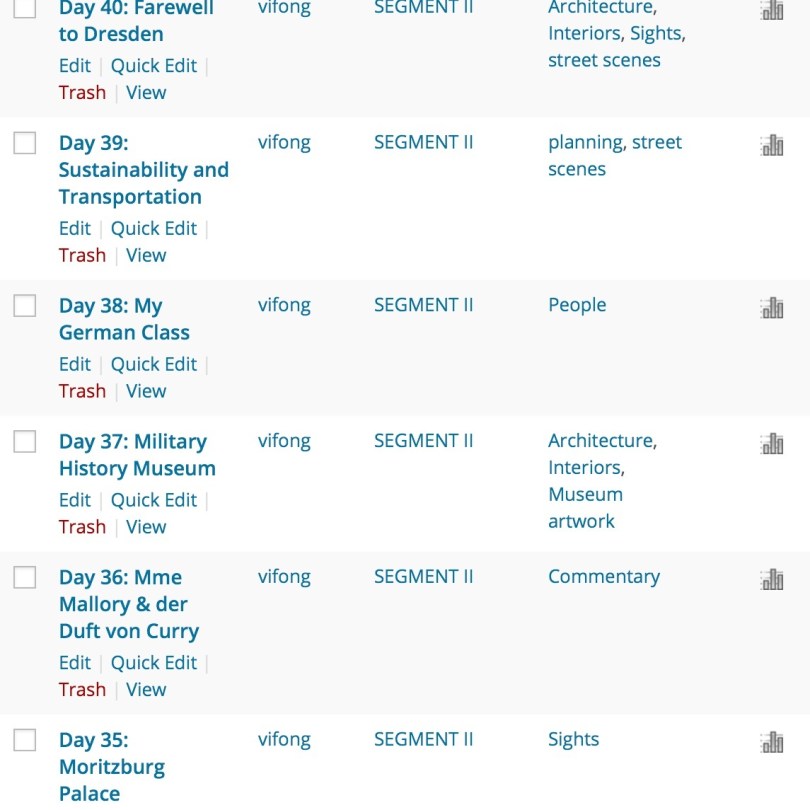Select the Day 39 post checkbox
This screenshot has width=810, height=810.
25,143
